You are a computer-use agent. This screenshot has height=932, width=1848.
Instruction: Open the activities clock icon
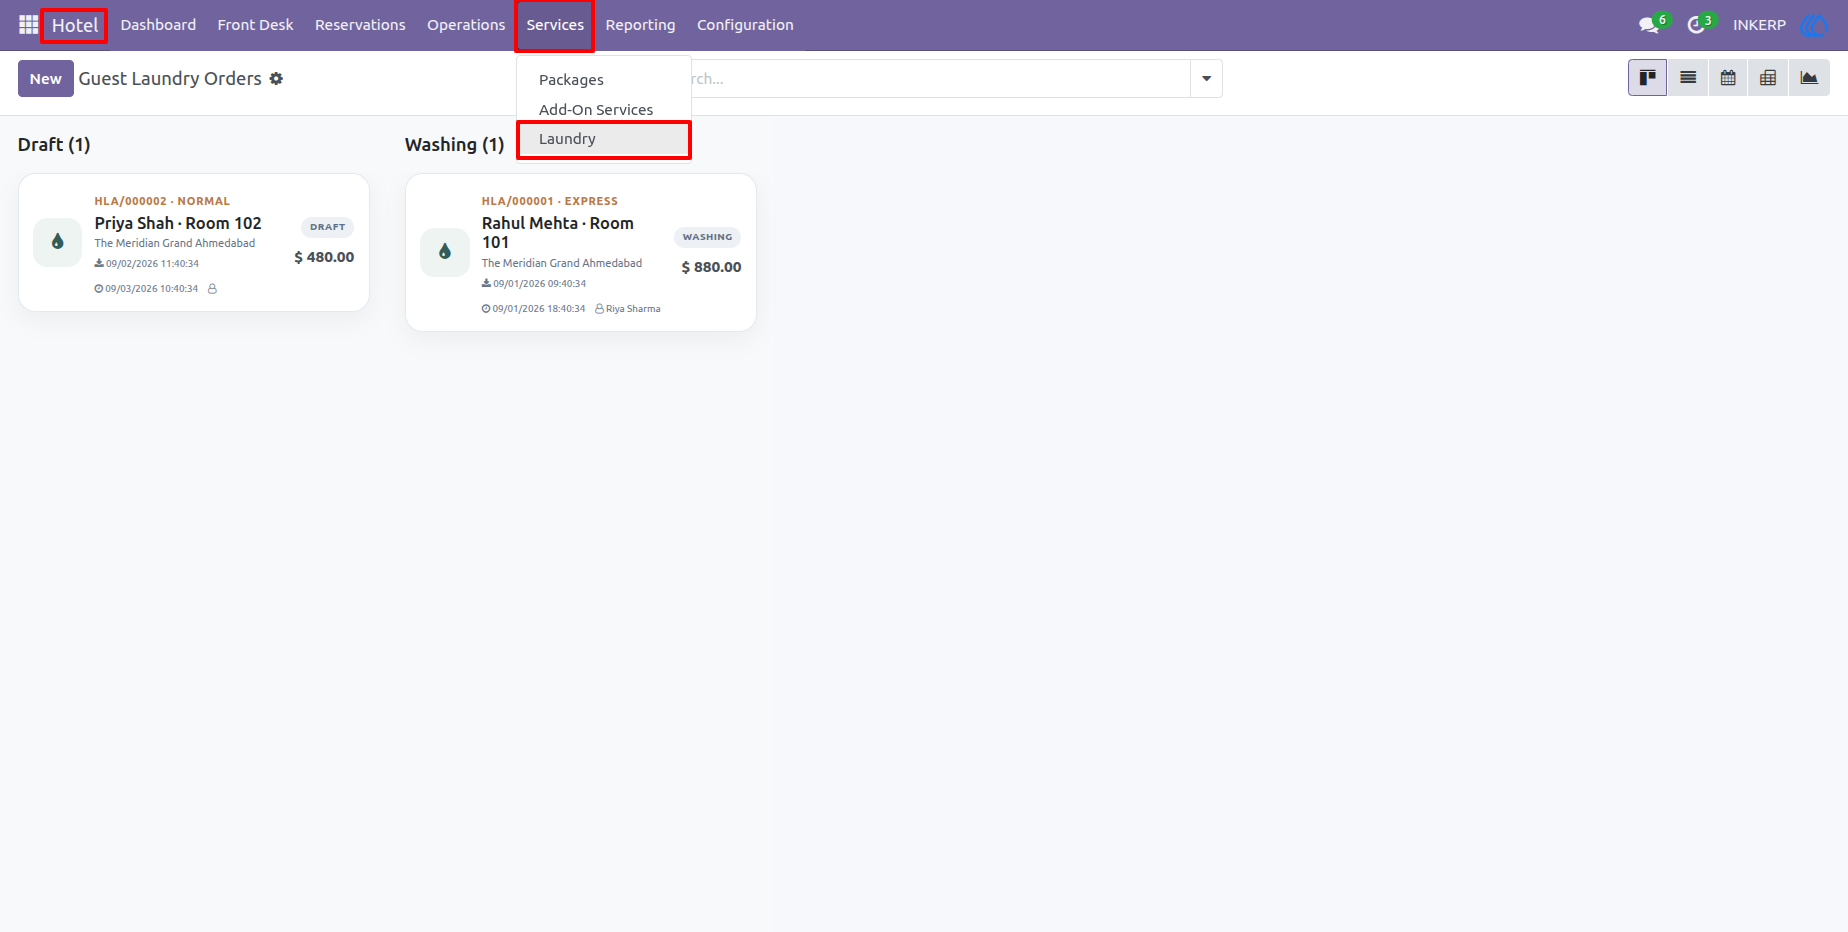(1696, 25)
